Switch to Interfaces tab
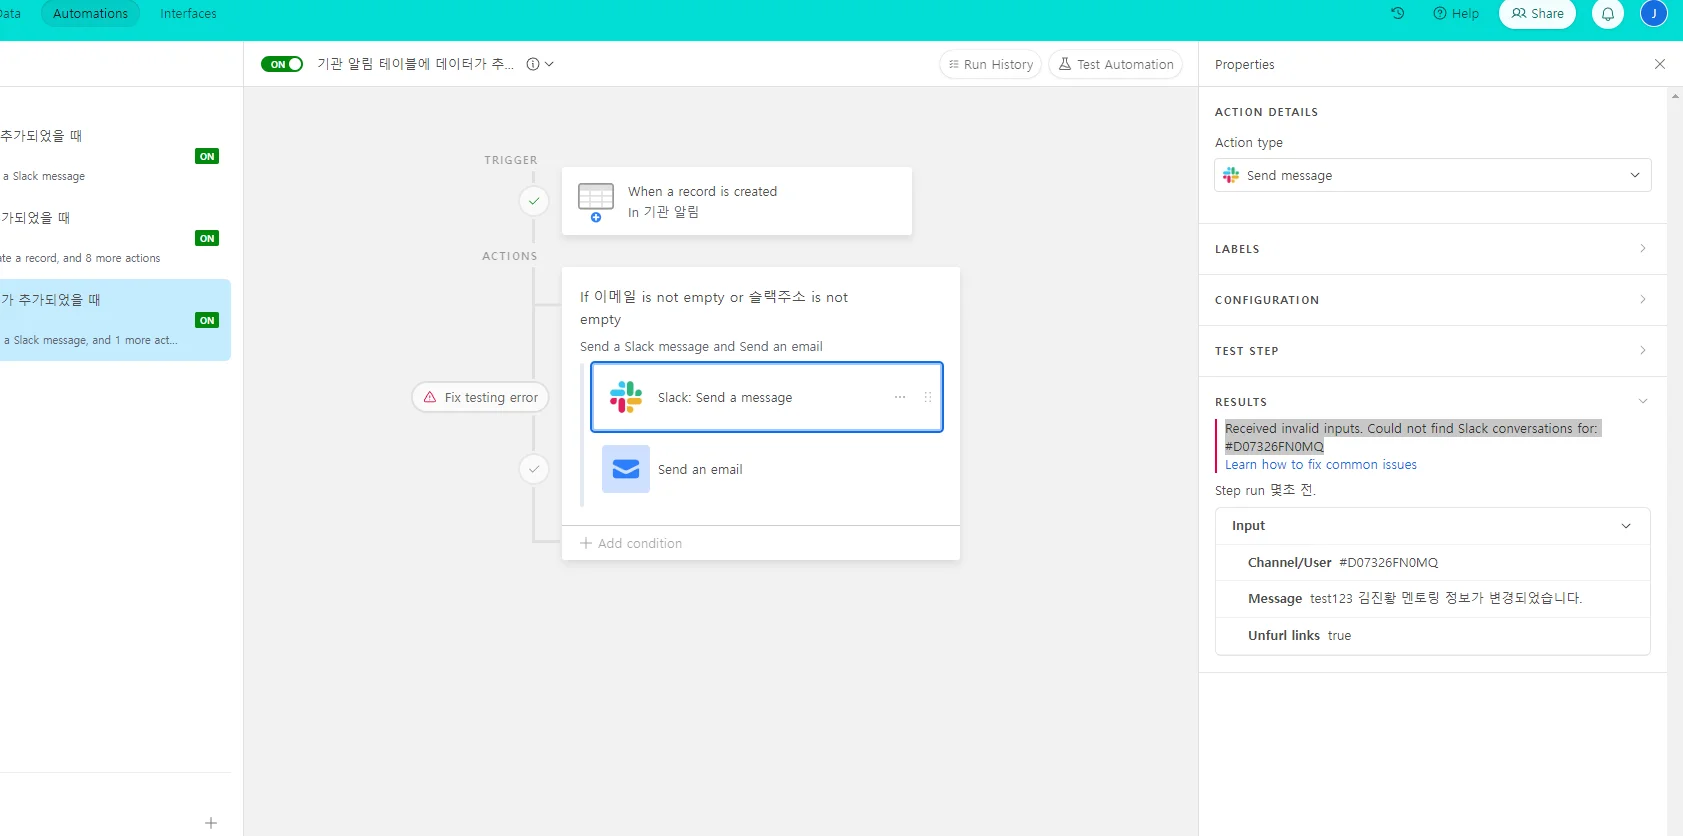Viewport: 1683px width, 836px height. click(188, 14)
